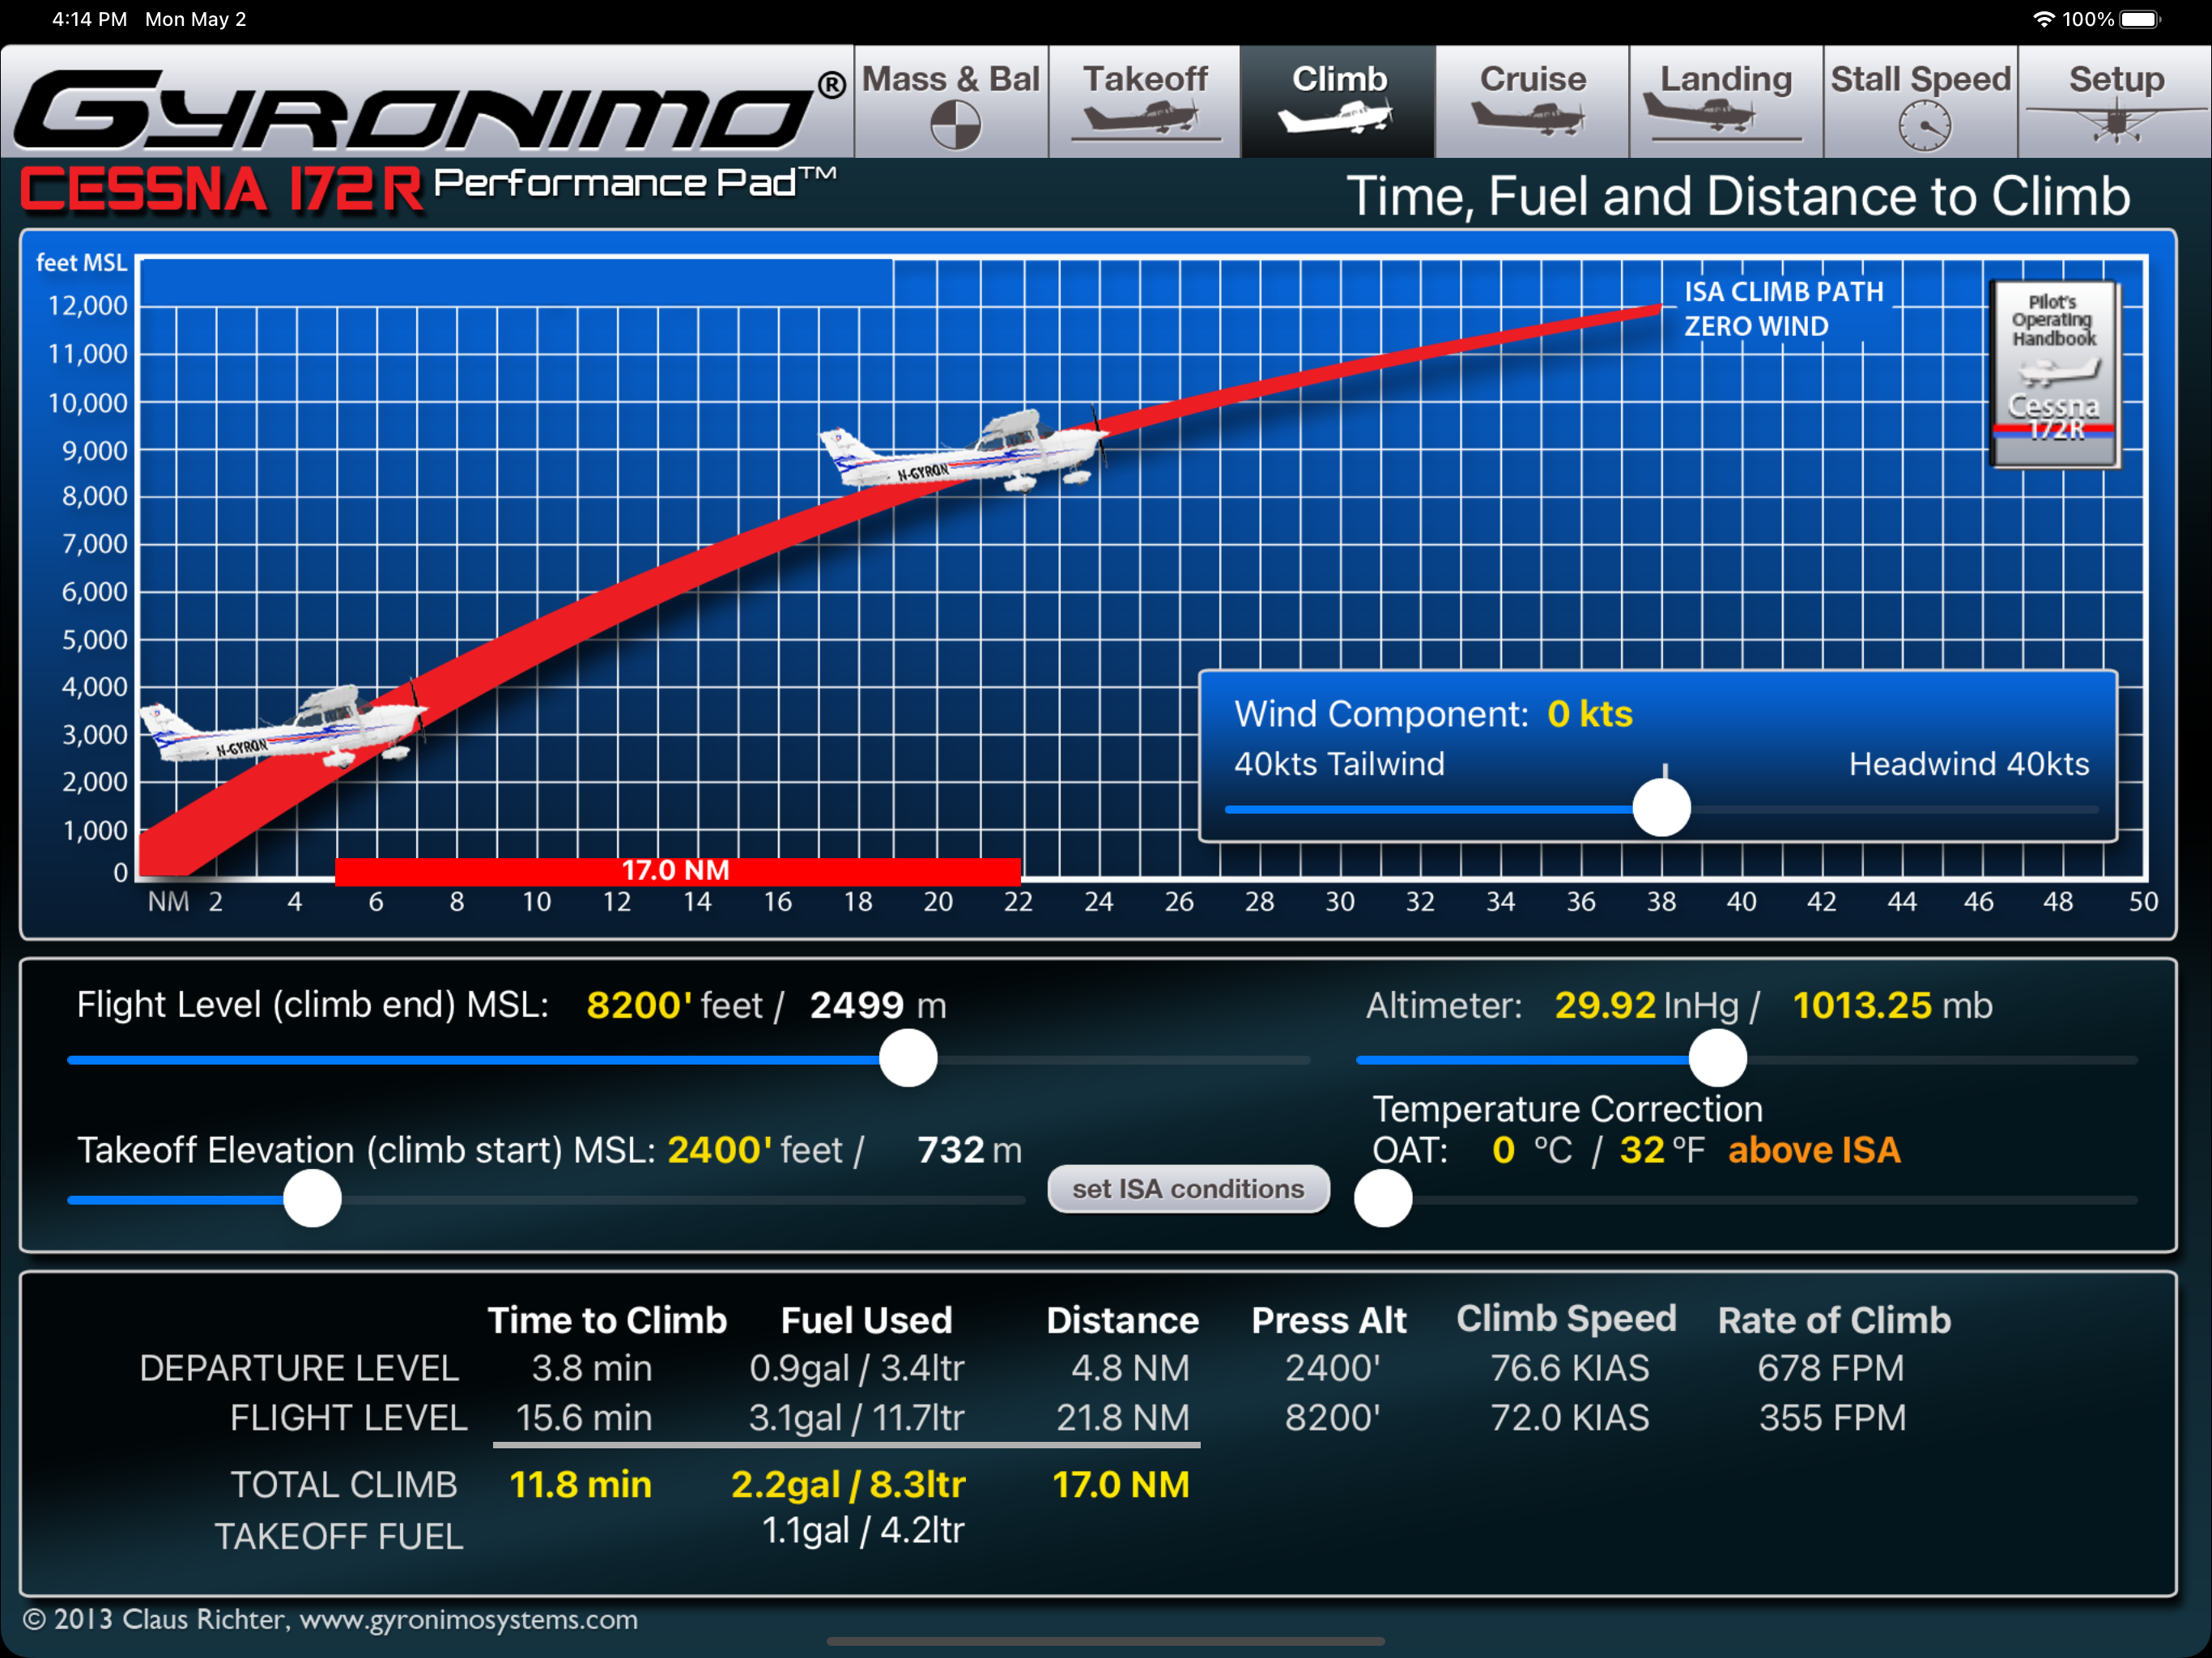Click the Cessna 172R title
This screenshot has width=2212, height=1658.
click(222, 189)
